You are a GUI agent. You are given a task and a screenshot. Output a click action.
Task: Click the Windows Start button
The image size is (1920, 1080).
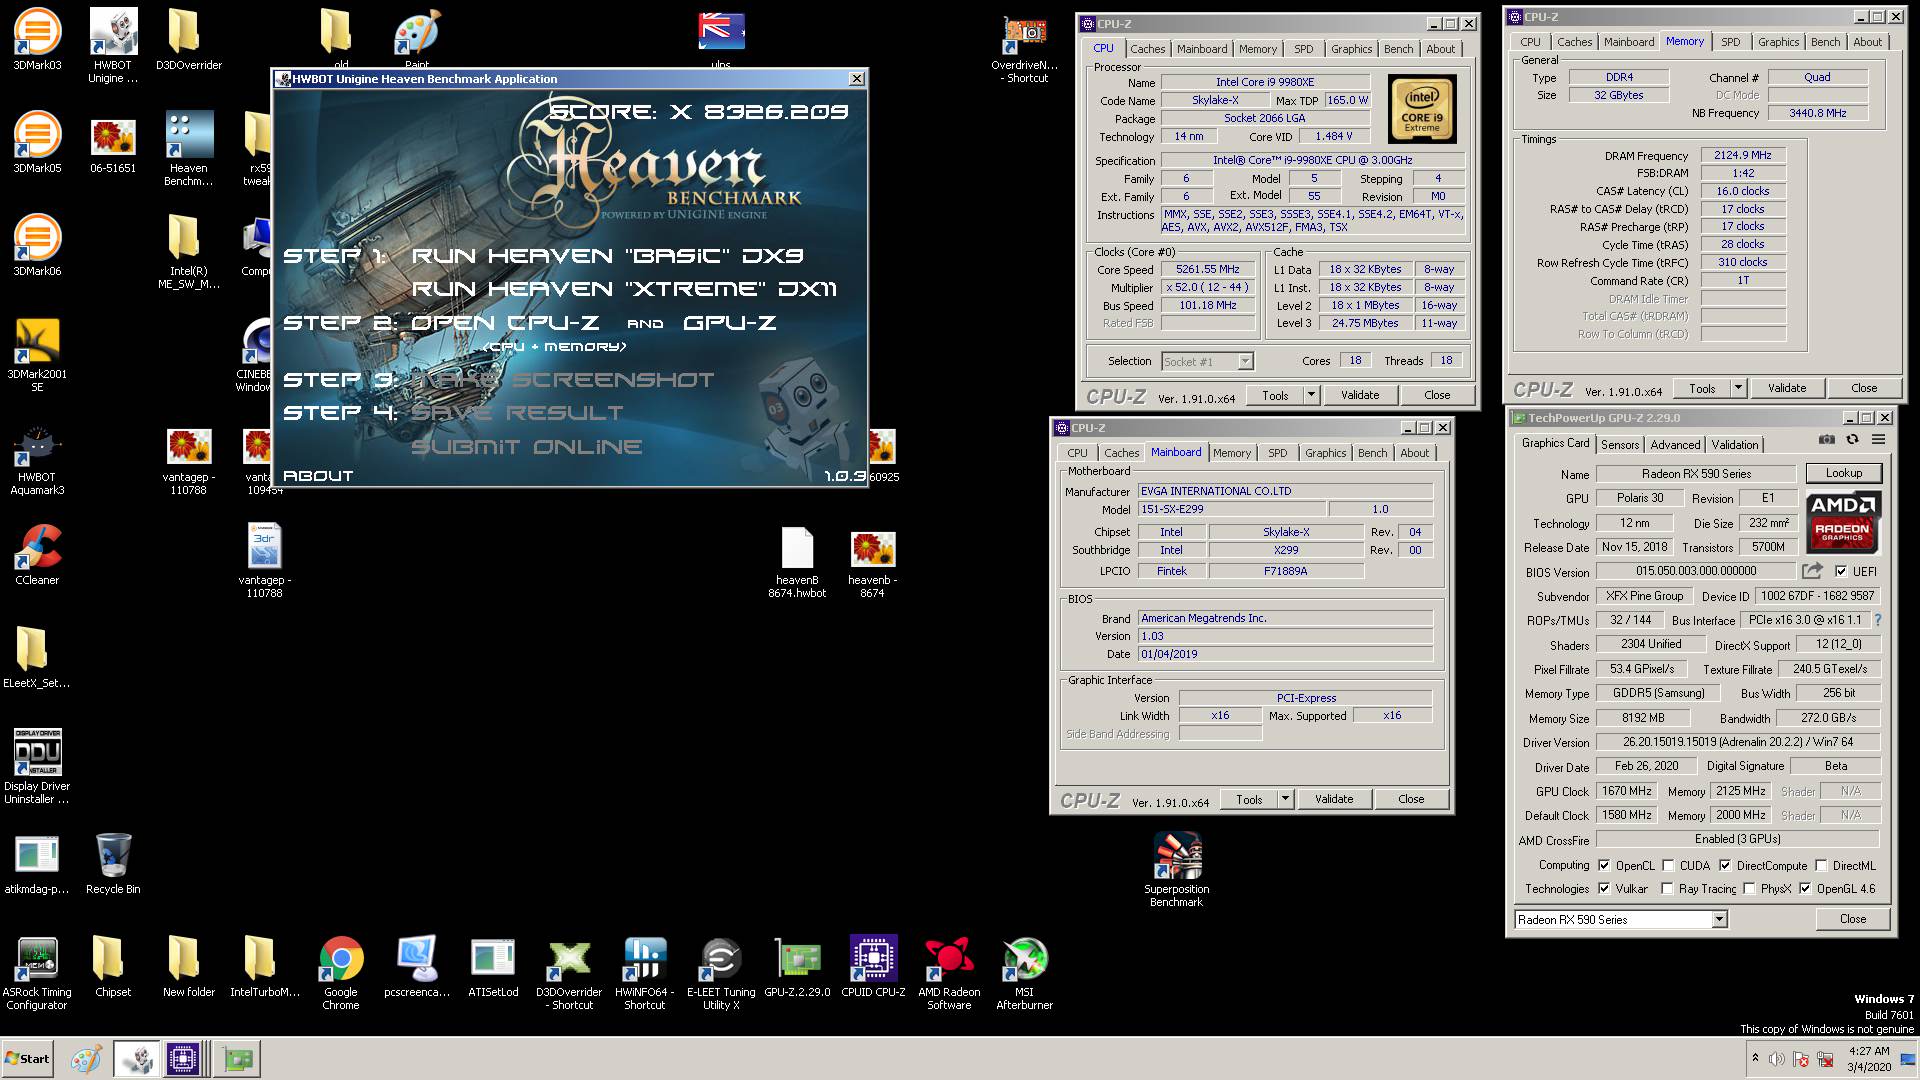pos(27,1059)
